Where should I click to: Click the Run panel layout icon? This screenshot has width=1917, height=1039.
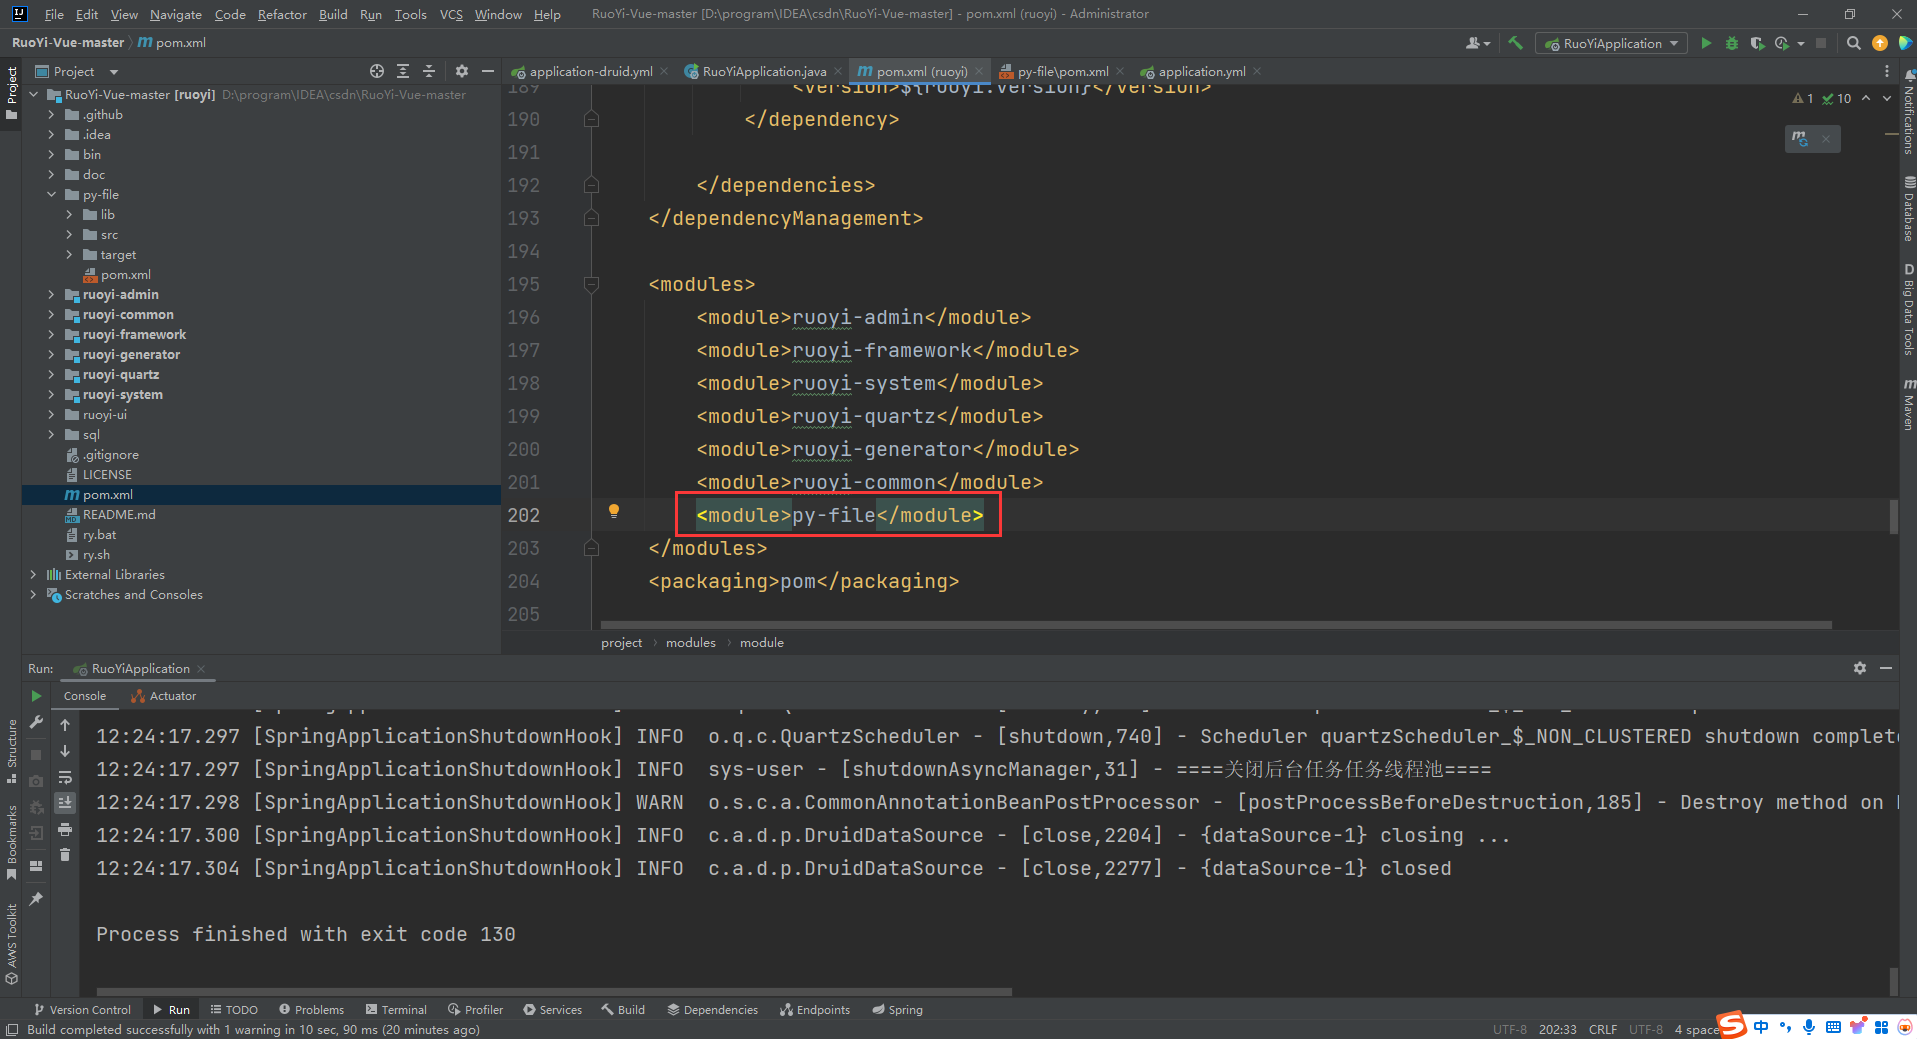coord(36,866)
